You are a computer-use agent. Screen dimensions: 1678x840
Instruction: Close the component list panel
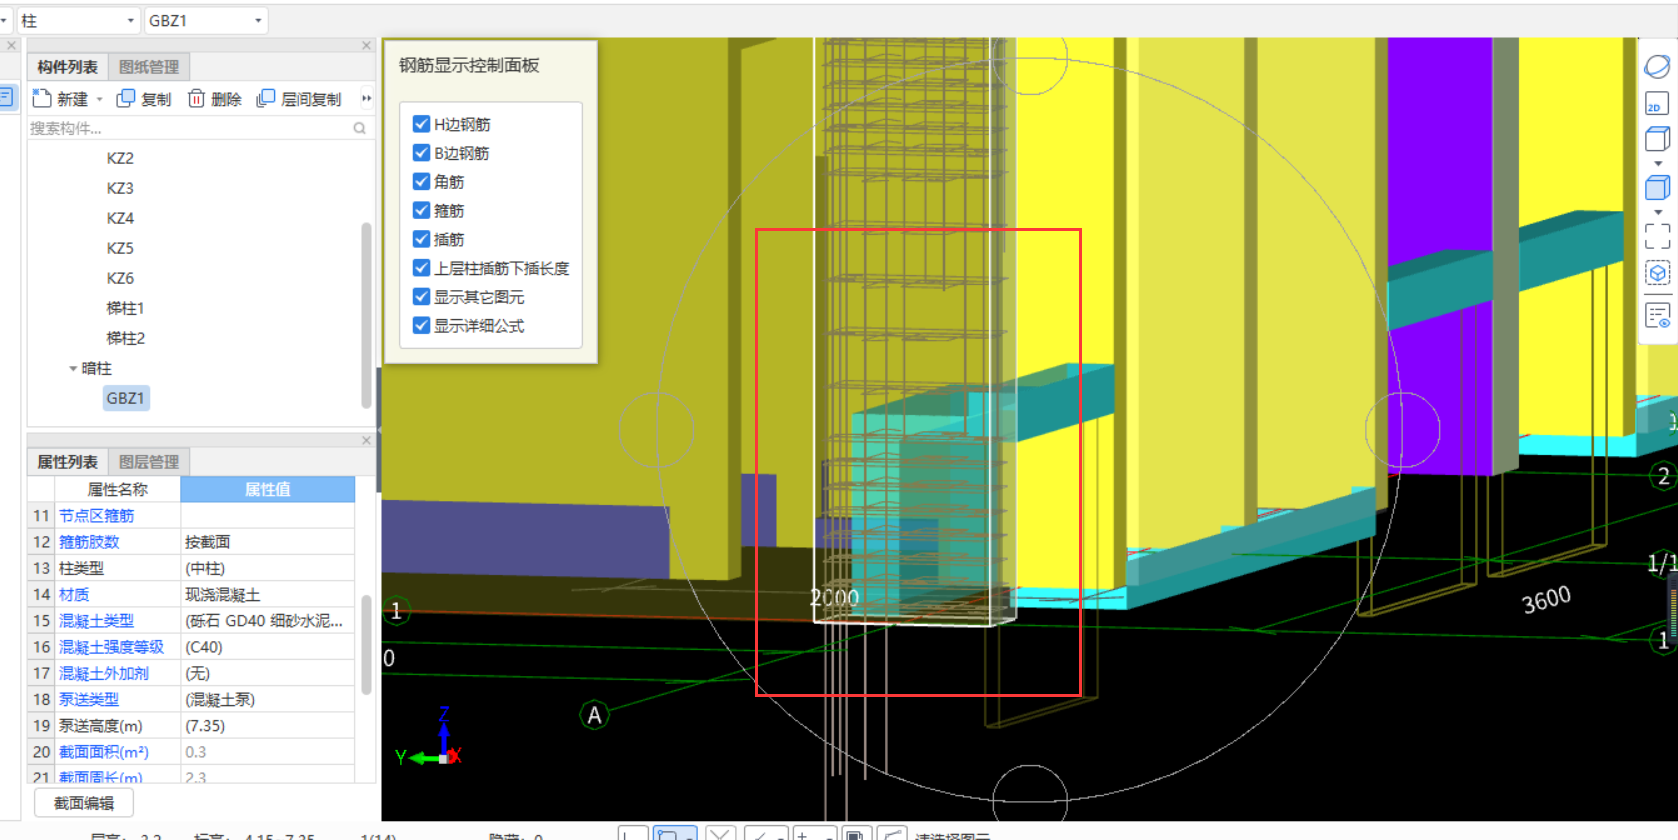coord(366,46)
